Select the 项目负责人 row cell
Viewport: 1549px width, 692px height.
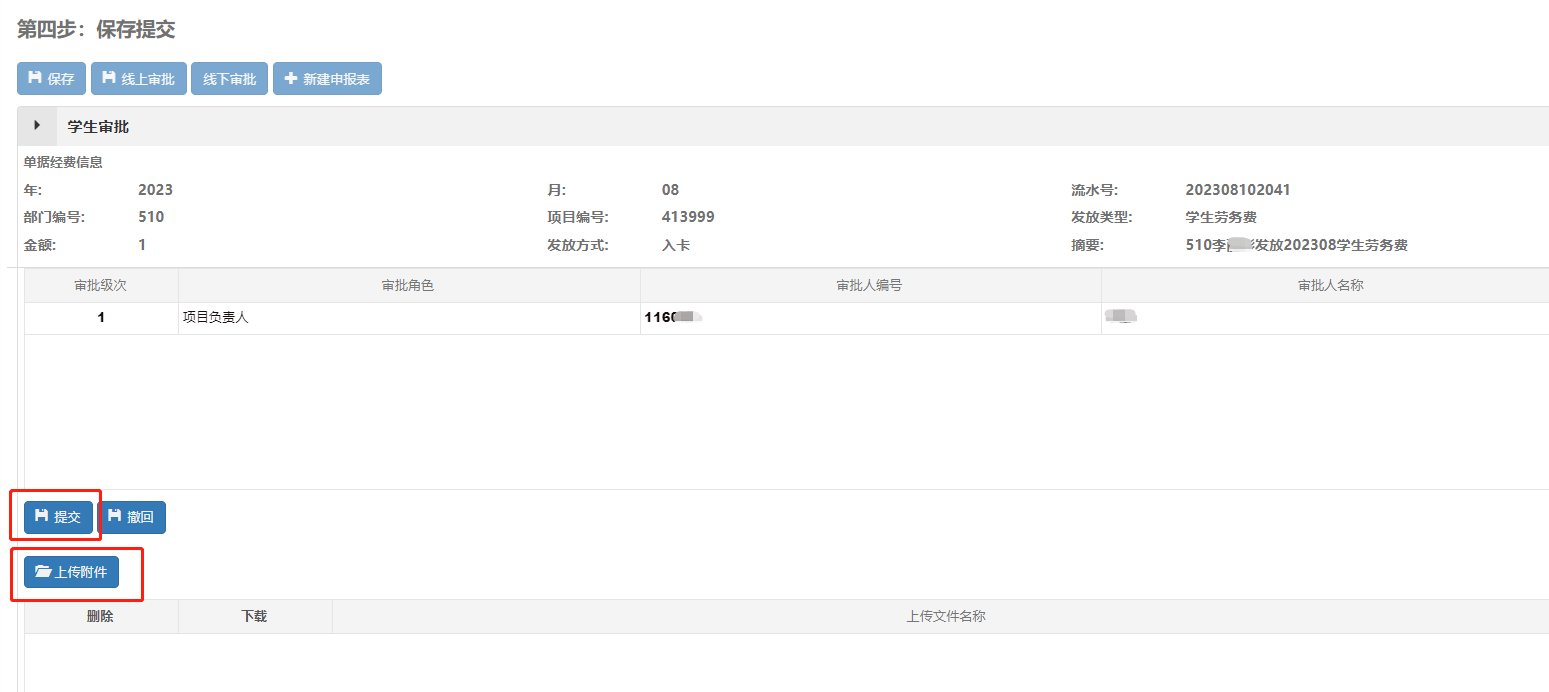[x=215, y=318]
